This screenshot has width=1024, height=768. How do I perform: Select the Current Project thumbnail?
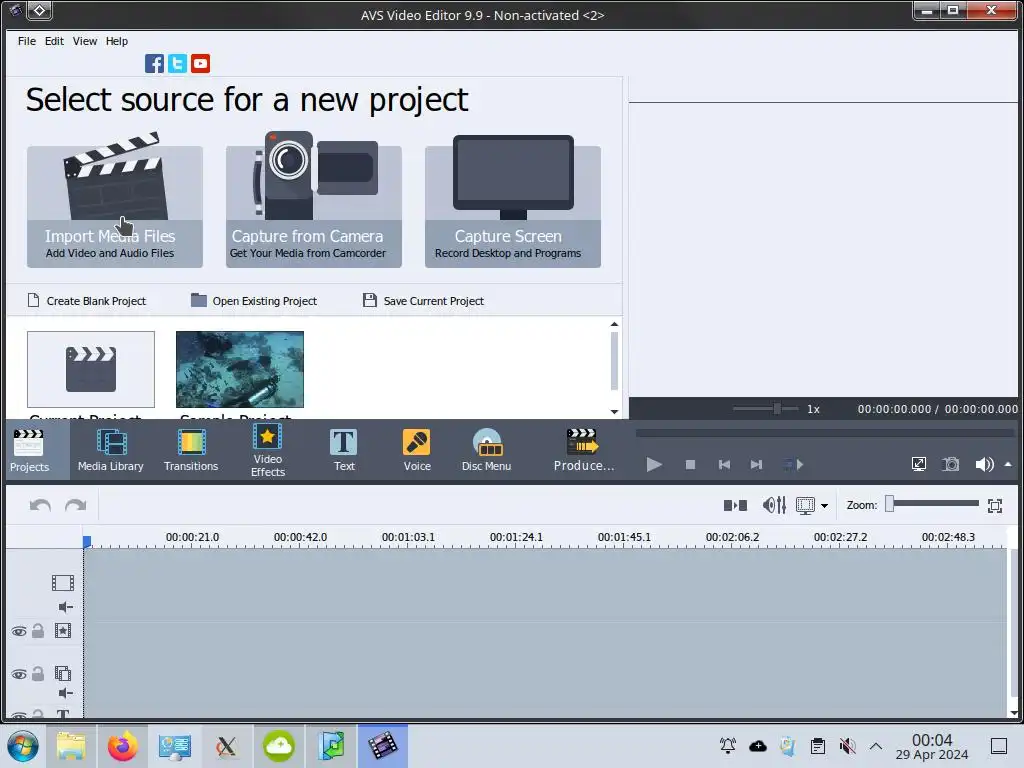[x=91, y=369]
